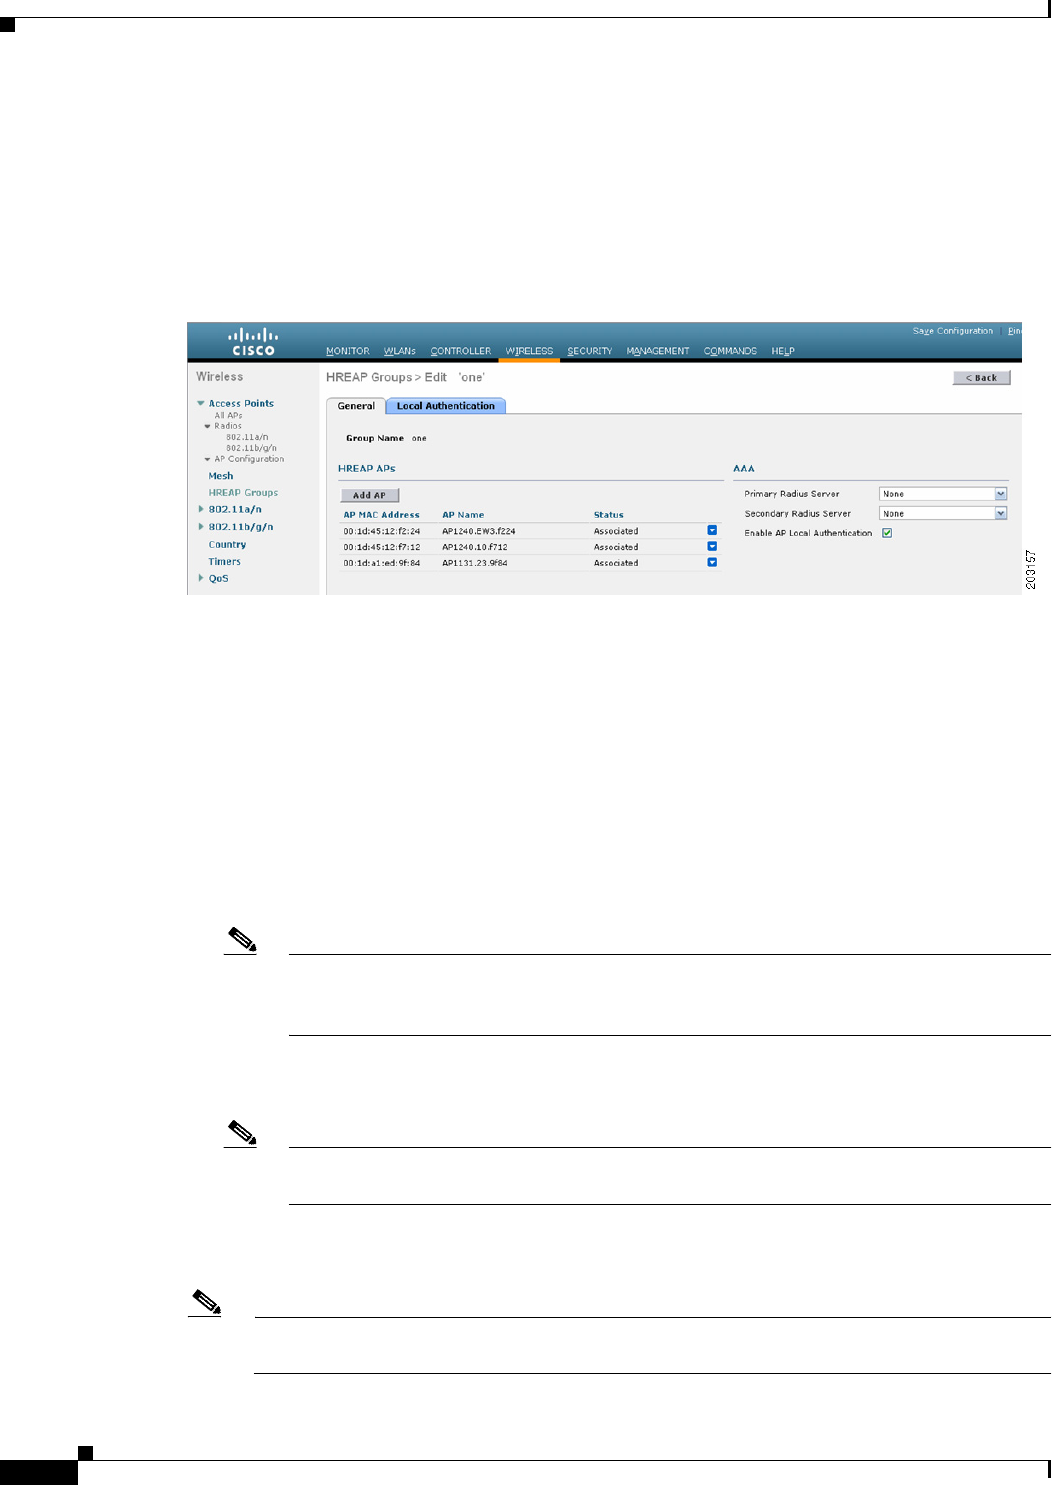Image resolution: width=1052 pixels, height=1485 pixels.
Task: Click Associated status of AP1240.EW3.f224
Action: pos(616,531)
